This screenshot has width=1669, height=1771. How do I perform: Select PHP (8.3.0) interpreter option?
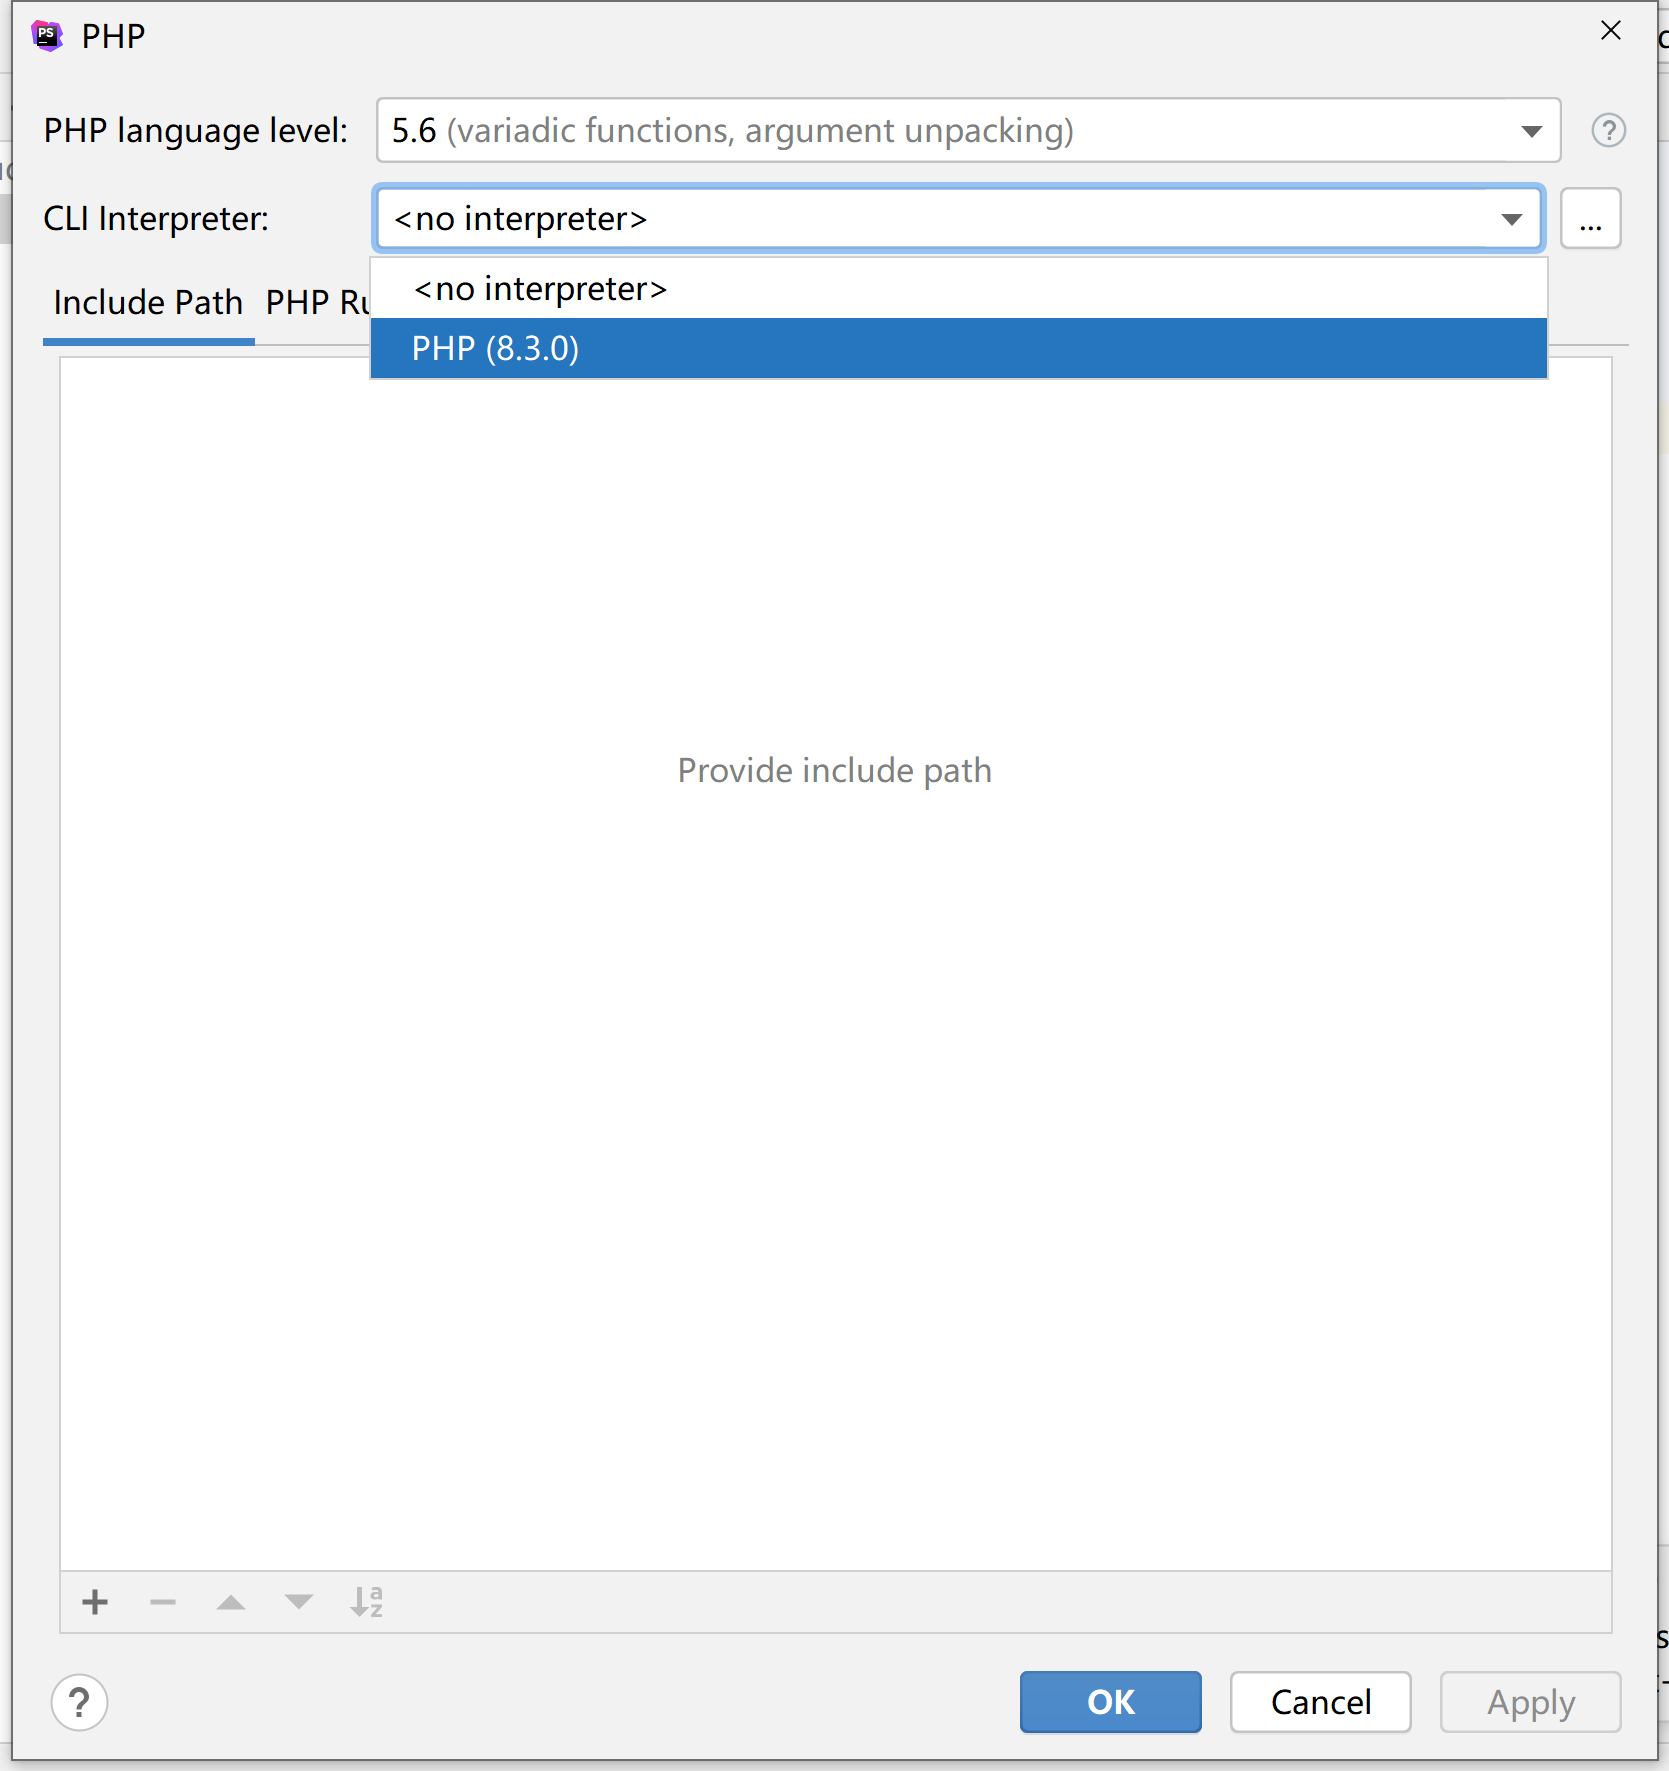(x=959, y=348)
